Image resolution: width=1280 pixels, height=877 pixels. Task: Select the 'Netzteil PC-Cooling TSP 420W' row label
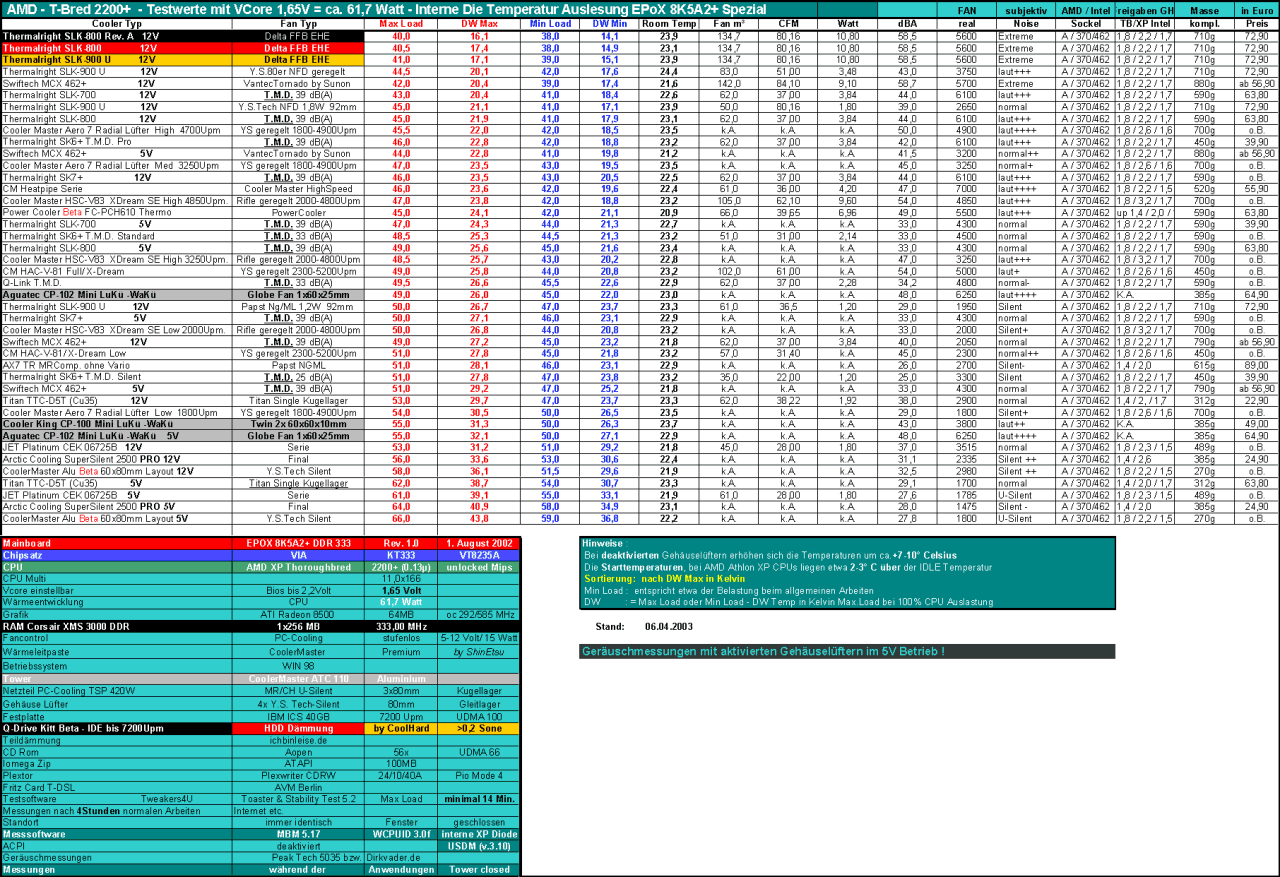[x=116, y=690]
